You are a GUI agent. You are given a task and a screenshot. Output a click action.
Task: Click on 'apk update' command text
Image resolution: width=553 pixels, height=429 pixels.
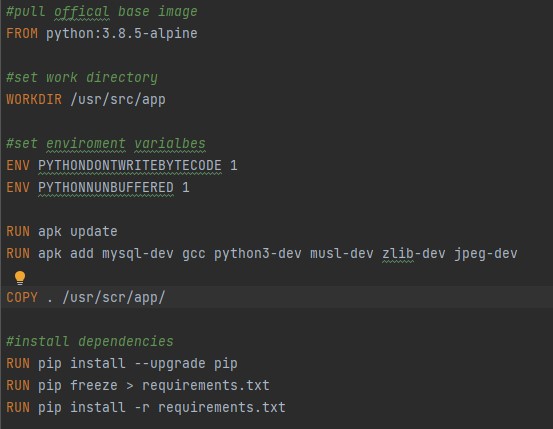(x=78, y=232)
